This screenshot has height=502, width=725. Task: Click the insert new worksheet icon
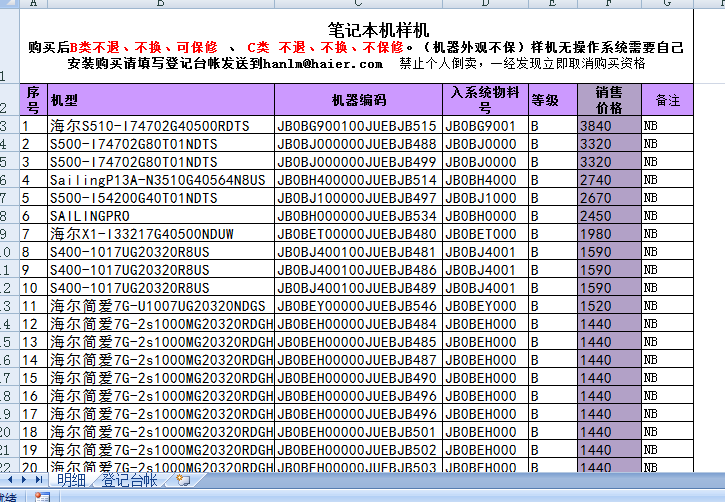[184, 480]
